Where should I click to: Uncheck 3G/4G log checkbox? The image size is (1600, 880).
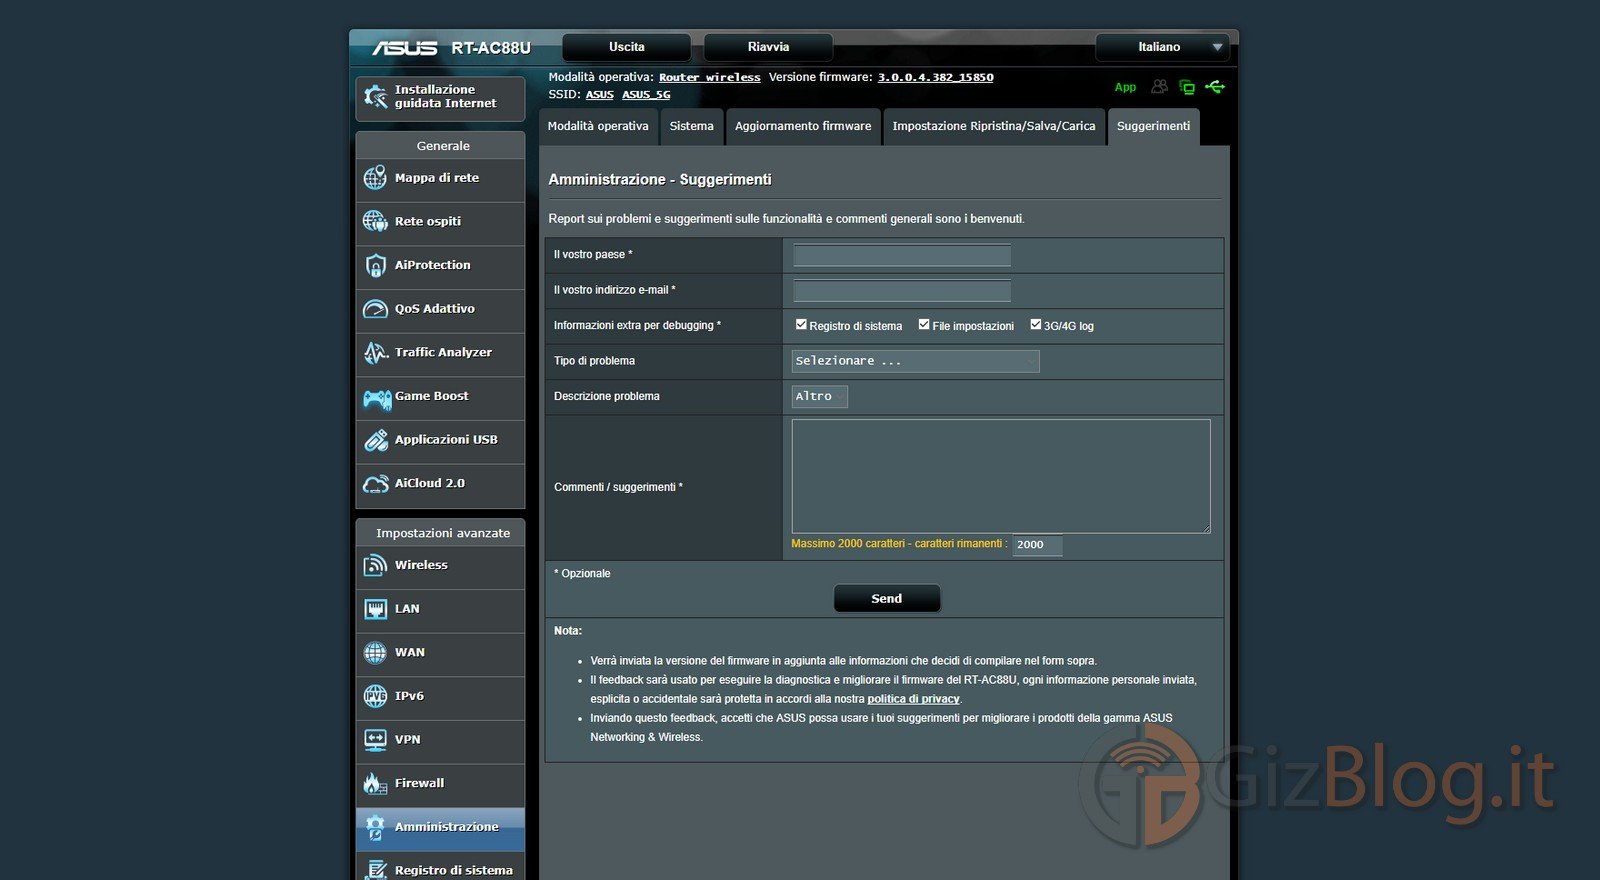pos(1036,324)
